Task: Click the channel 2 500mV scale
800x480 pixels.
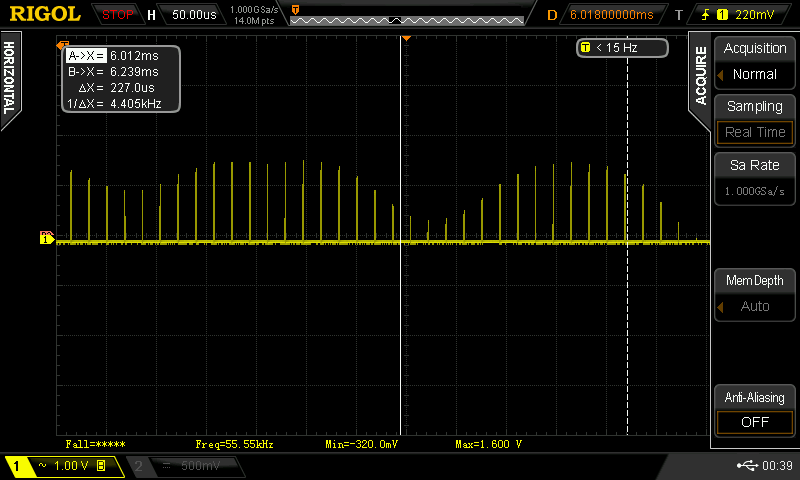Action: click(x=201, y=466)
